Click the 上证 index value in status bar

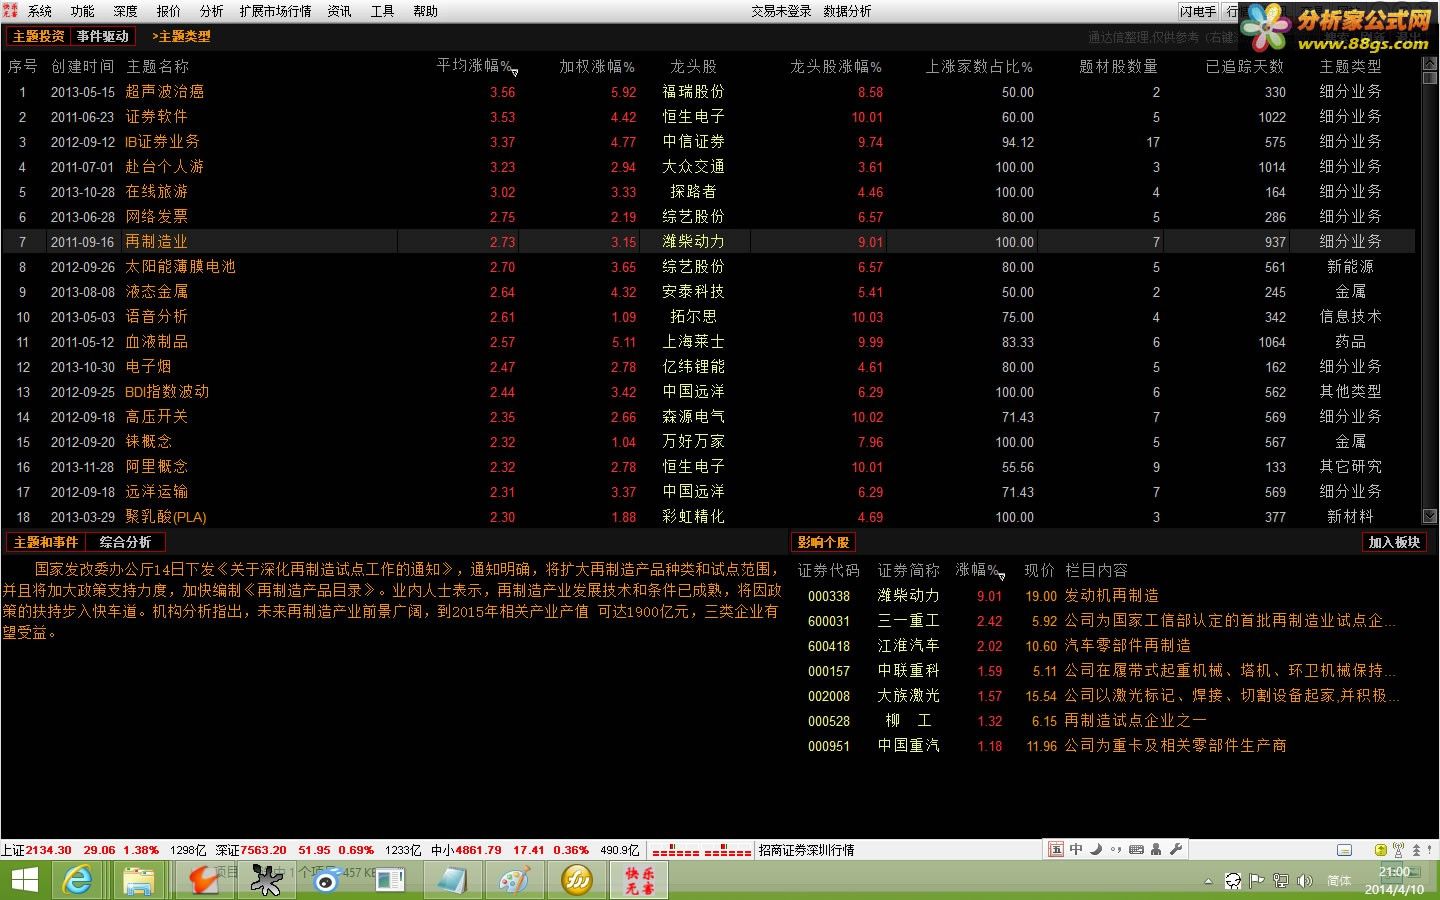48,850
